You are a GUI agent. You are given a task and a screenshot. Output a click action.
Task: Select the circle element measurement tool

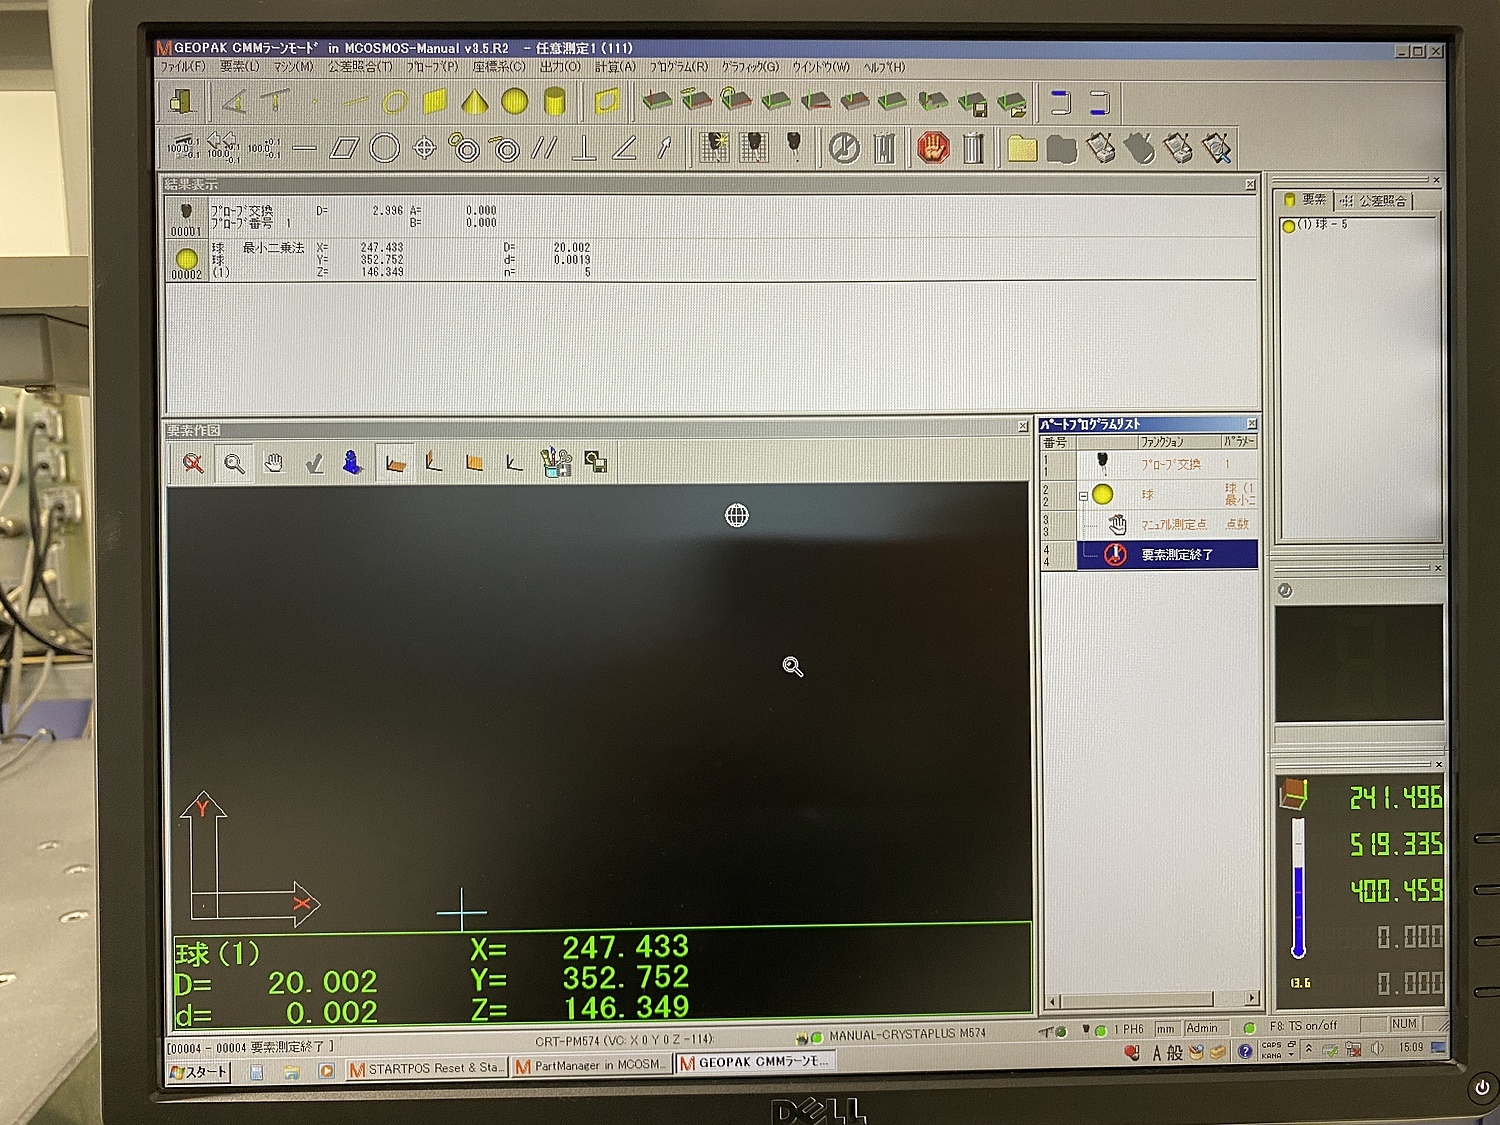point(395,102)
